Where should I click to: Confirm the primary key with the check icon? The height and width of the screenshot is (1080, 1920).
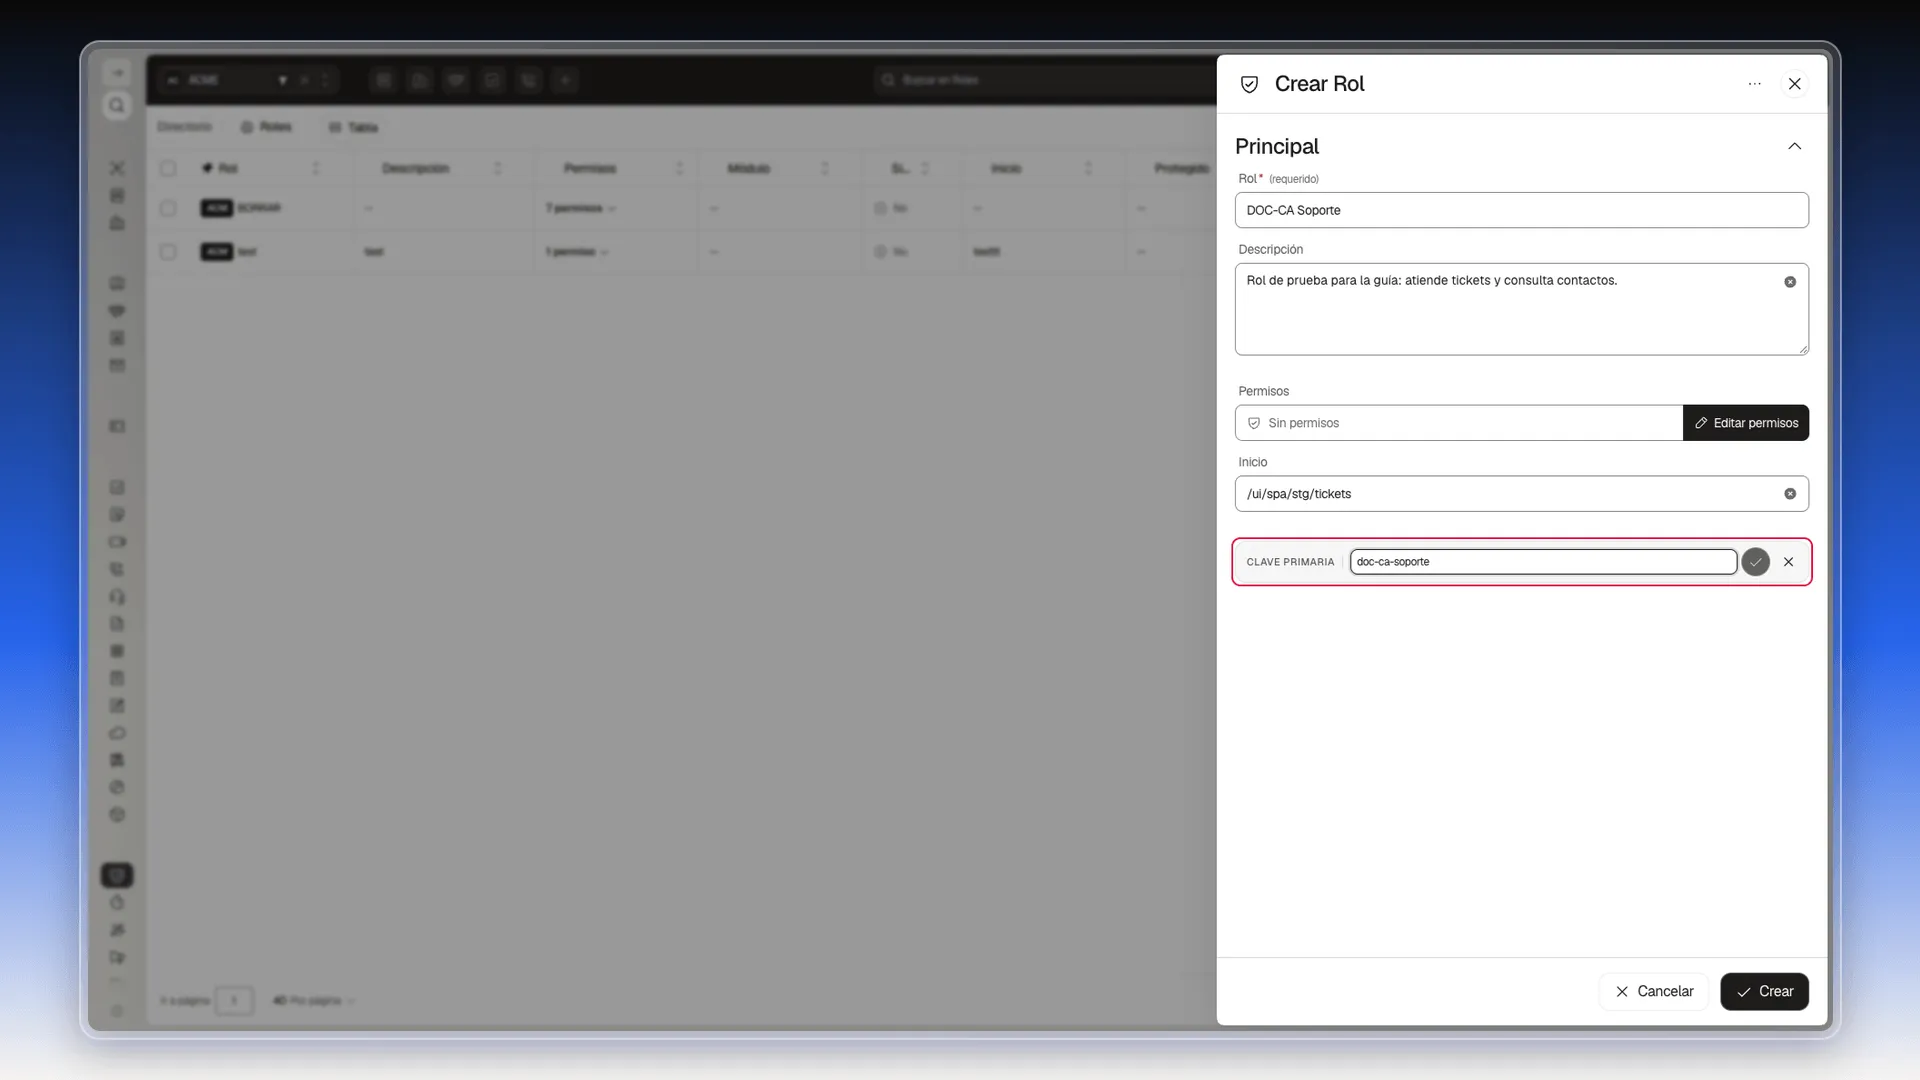tap(1756, 562)
